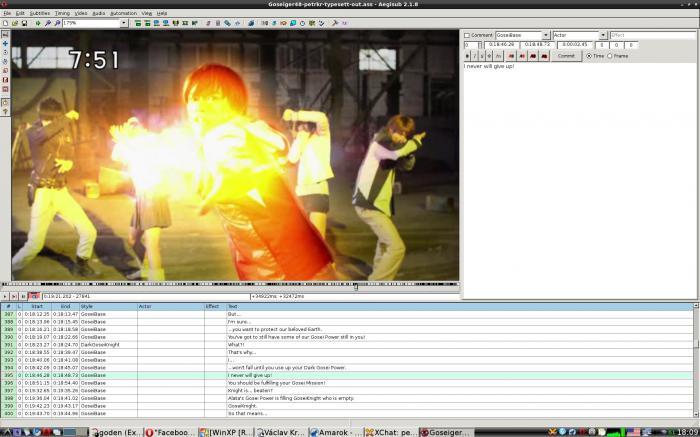The height and width of the screenshot is (437, 700).
Task: Open the Timing menu
Action: 62,13
